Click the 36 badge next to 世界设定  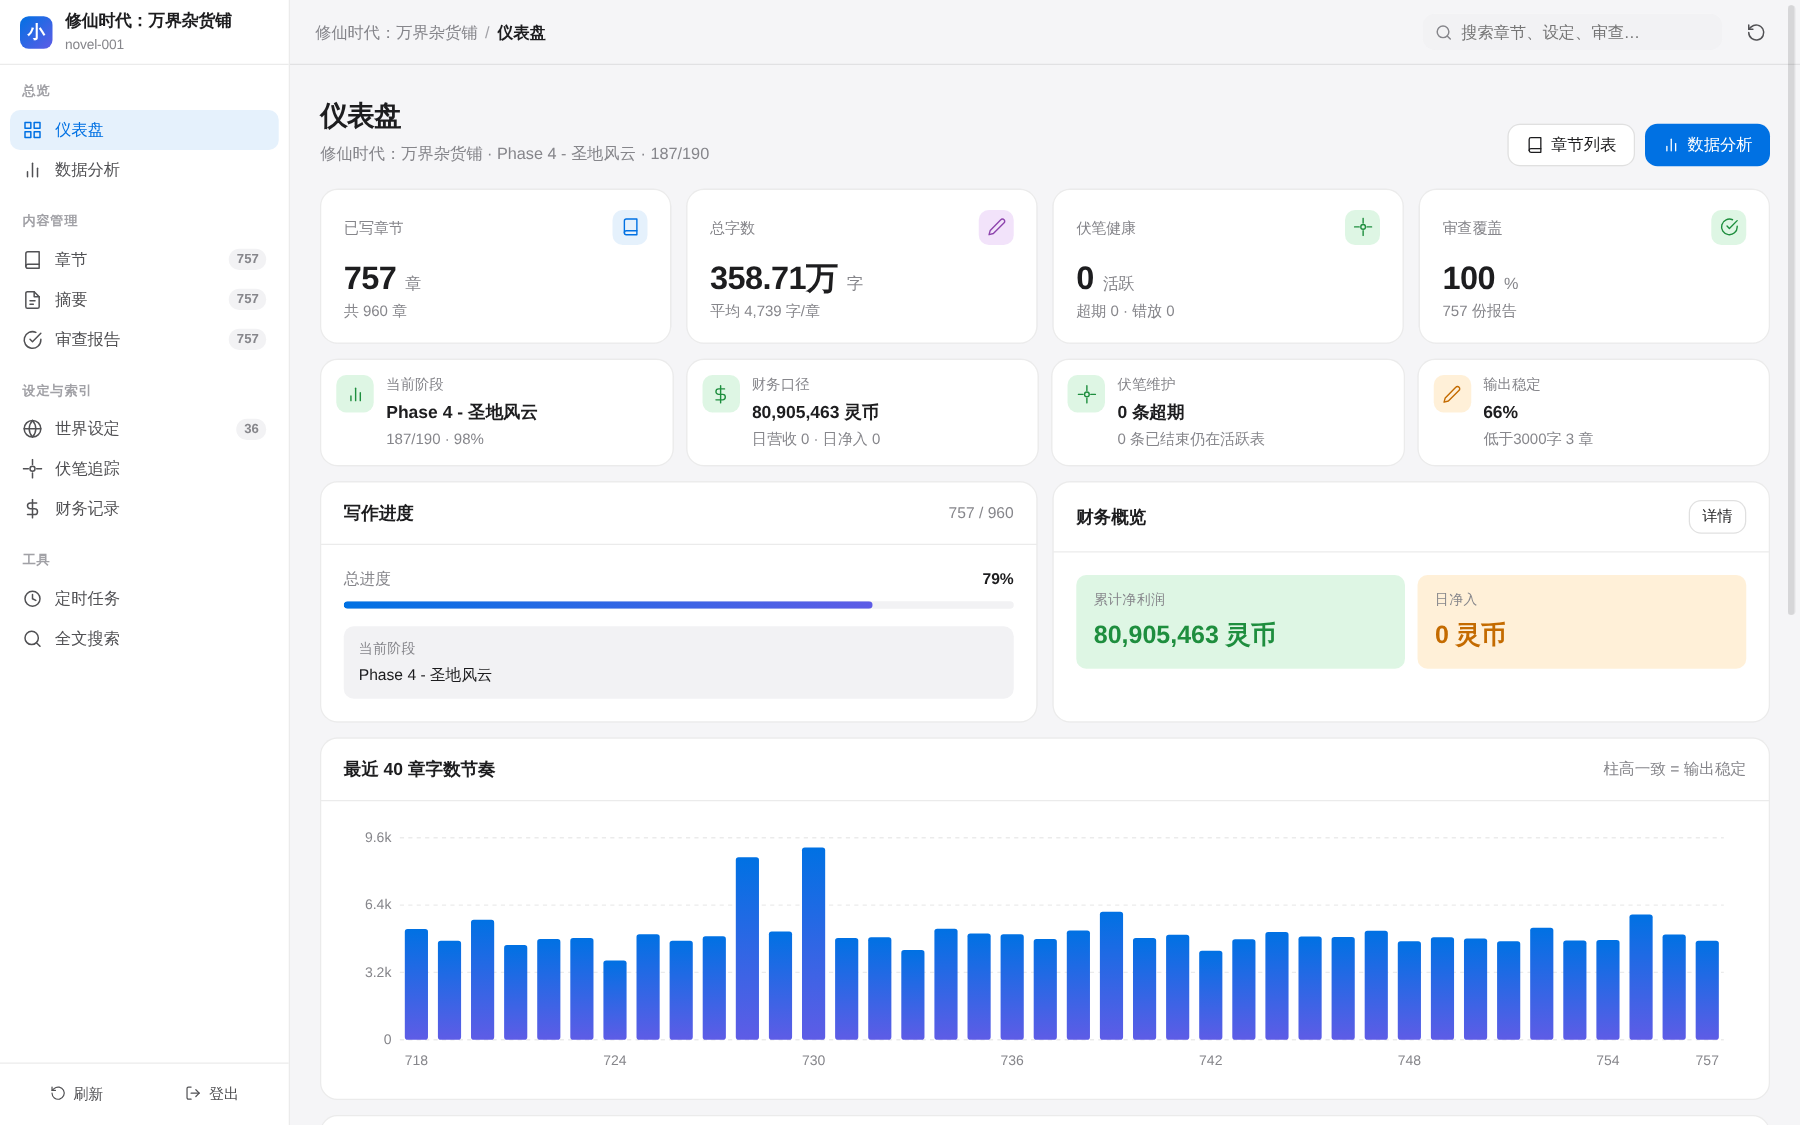pyautogui.click(x=251, y=429)
